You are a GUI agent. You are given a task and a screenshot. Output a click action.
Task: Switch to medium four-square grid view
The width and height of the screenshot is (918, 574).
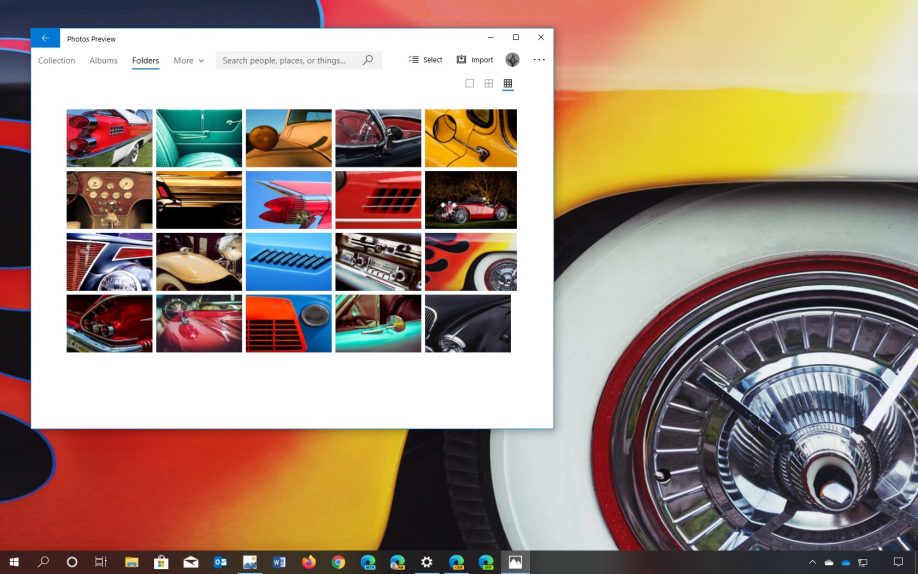pos(489,83)
